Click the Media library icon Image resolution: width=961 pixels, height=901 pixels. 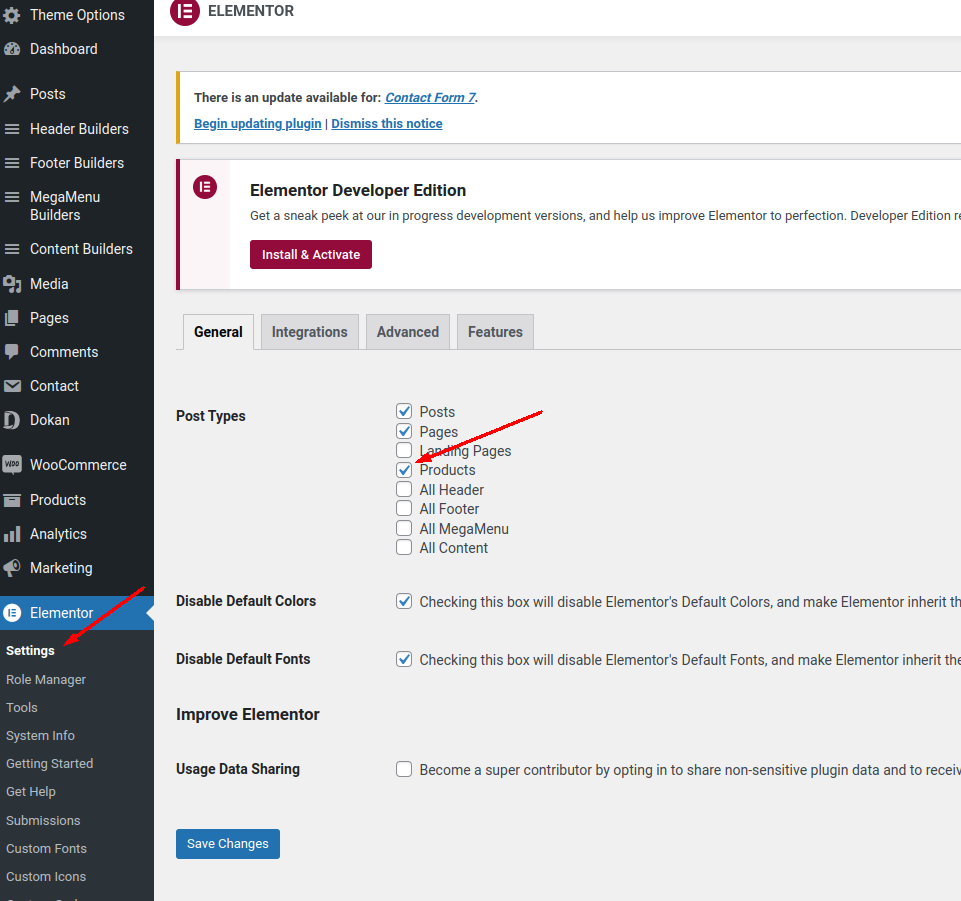[12, 284]
